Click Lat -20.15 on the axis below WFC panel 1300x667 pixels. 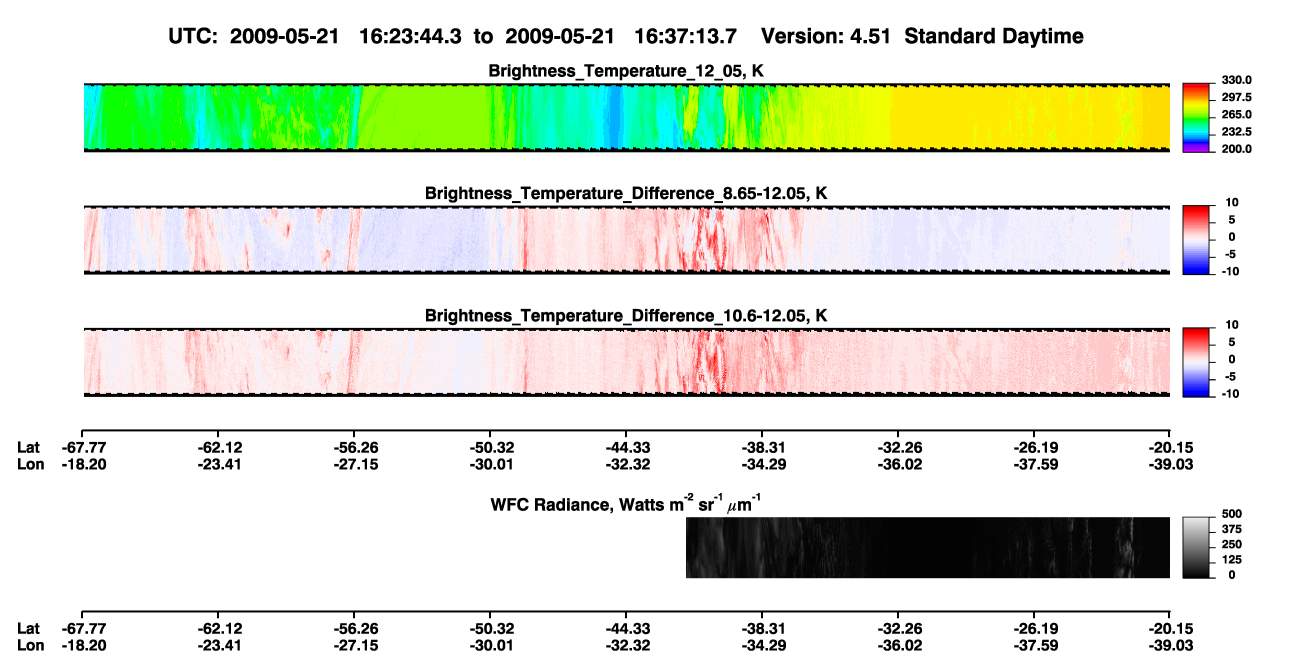click(x=1170, y=628)
